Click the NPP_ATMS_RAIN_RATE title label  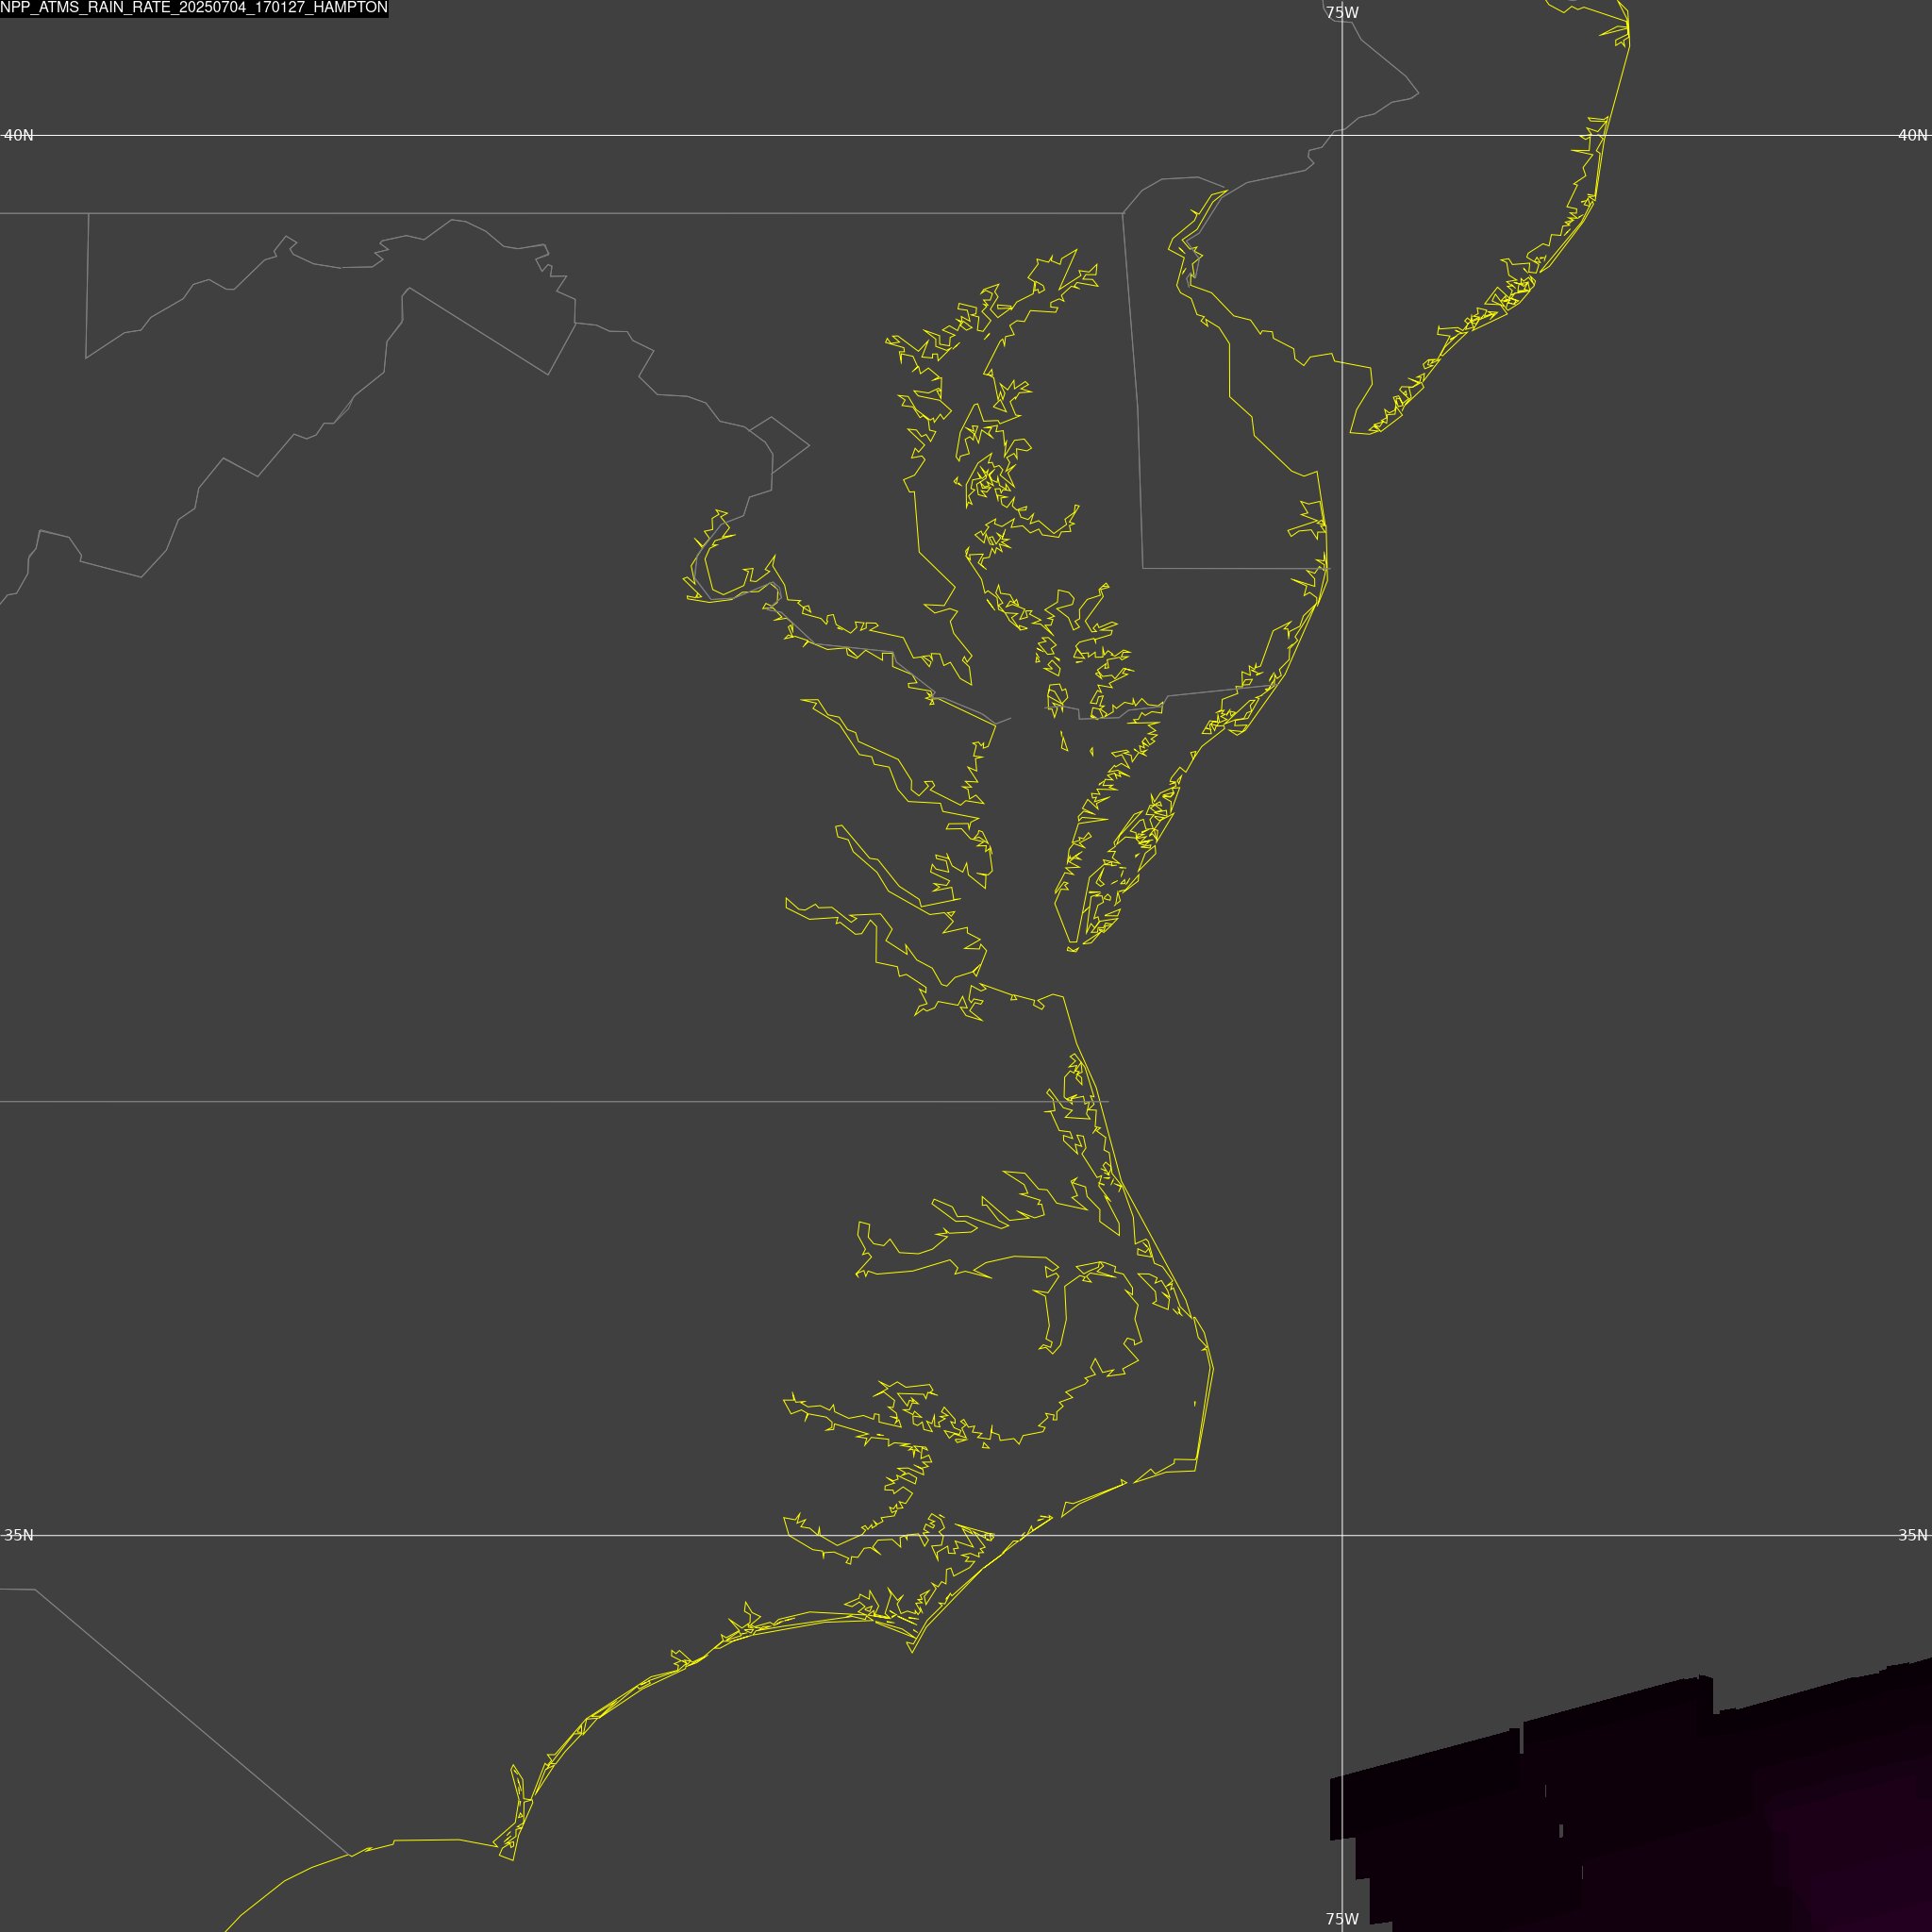pyautogui.click(x=194, y=8)
